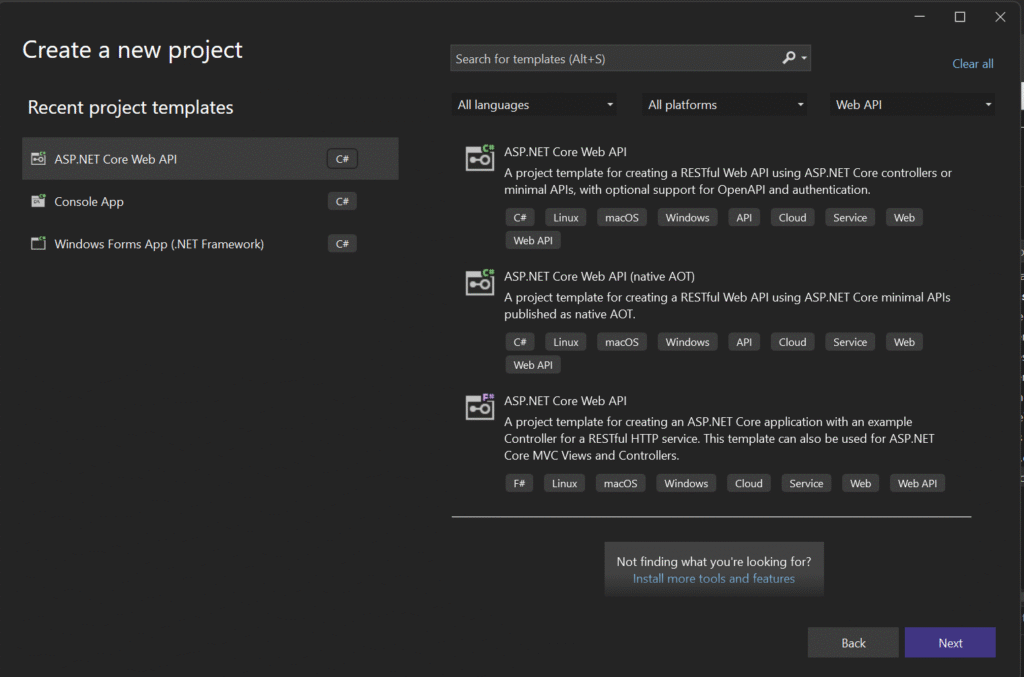Focus the Search for templates field
This screenshot has height=677, width=1024.
(x=612, y=59)
